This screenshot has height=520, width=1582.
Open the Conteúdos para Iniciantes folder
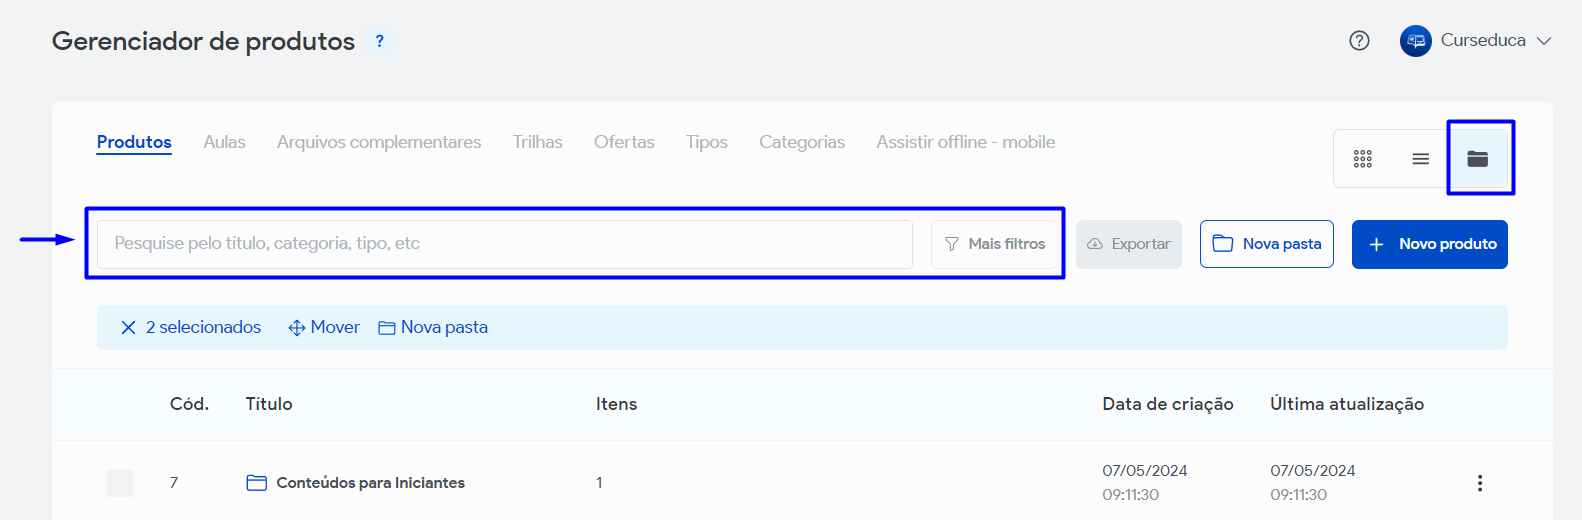click(x=370, y=483)
